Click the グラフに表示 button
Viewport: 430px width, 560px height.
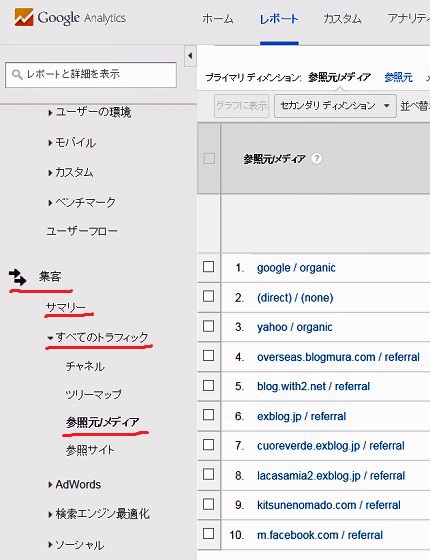[x=241, y=106]
